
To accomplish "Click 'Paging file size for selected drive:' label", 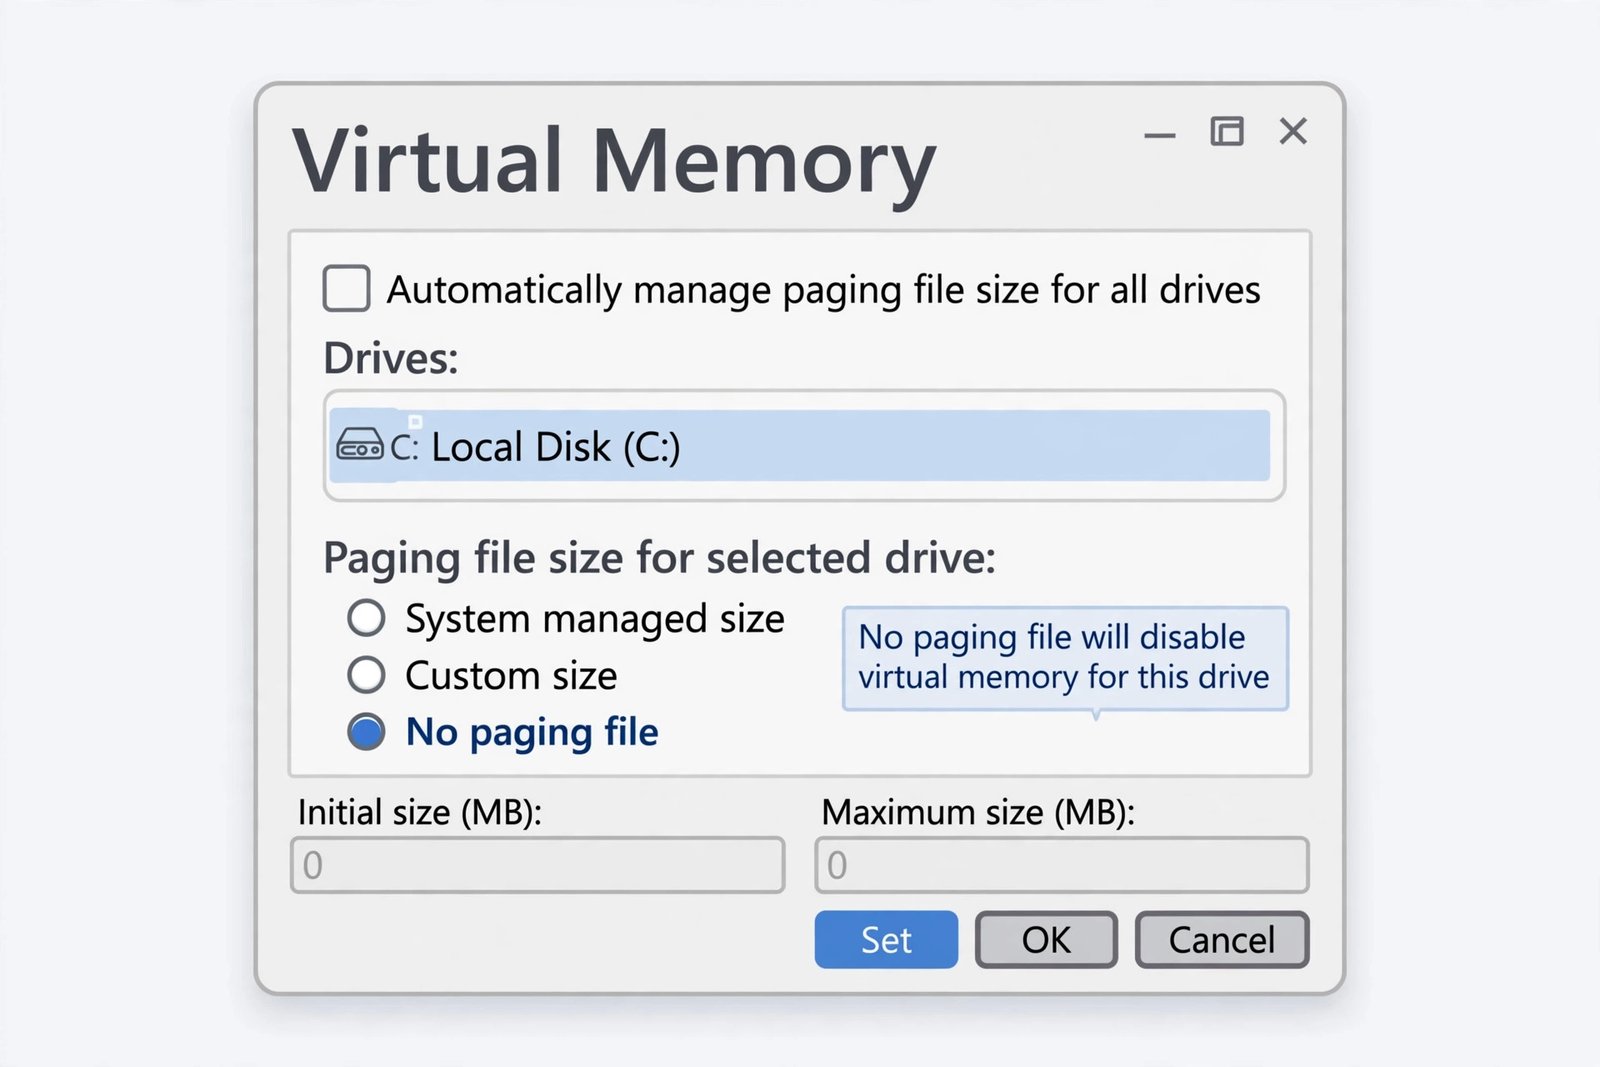I will (x=660, y=558).
